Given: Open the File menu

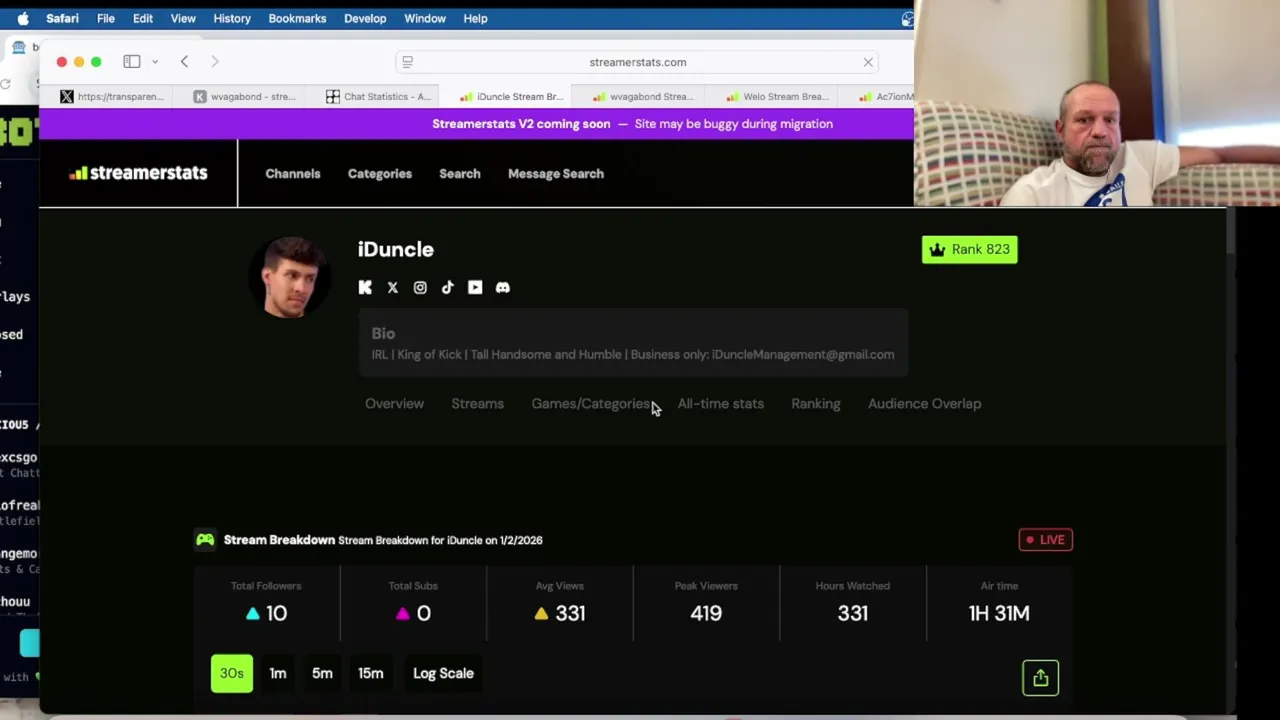Looking at the screenshot, I should pos(105,18).
